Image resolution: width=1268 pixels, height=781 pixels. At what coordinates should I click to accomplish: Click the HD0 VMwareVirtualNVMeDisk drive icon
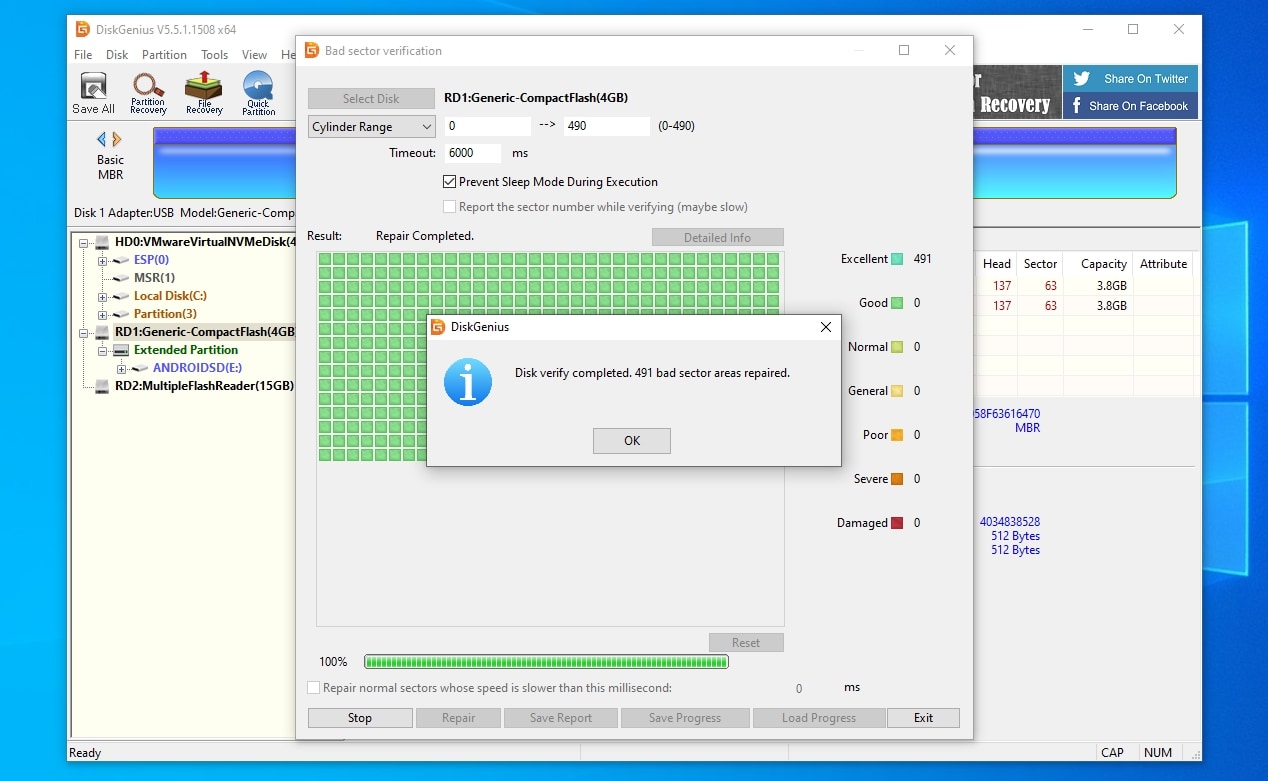point(101,242)
